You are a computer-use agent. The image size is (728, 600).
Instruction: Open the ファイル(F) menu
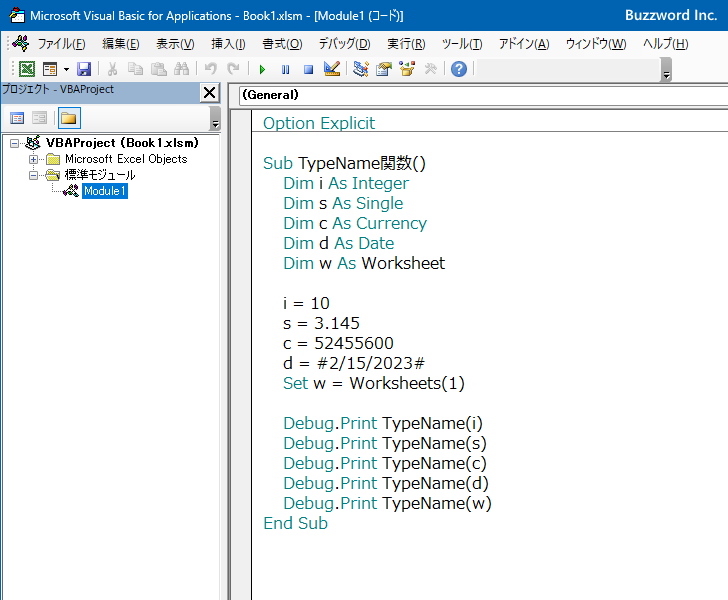coord(61,44)
